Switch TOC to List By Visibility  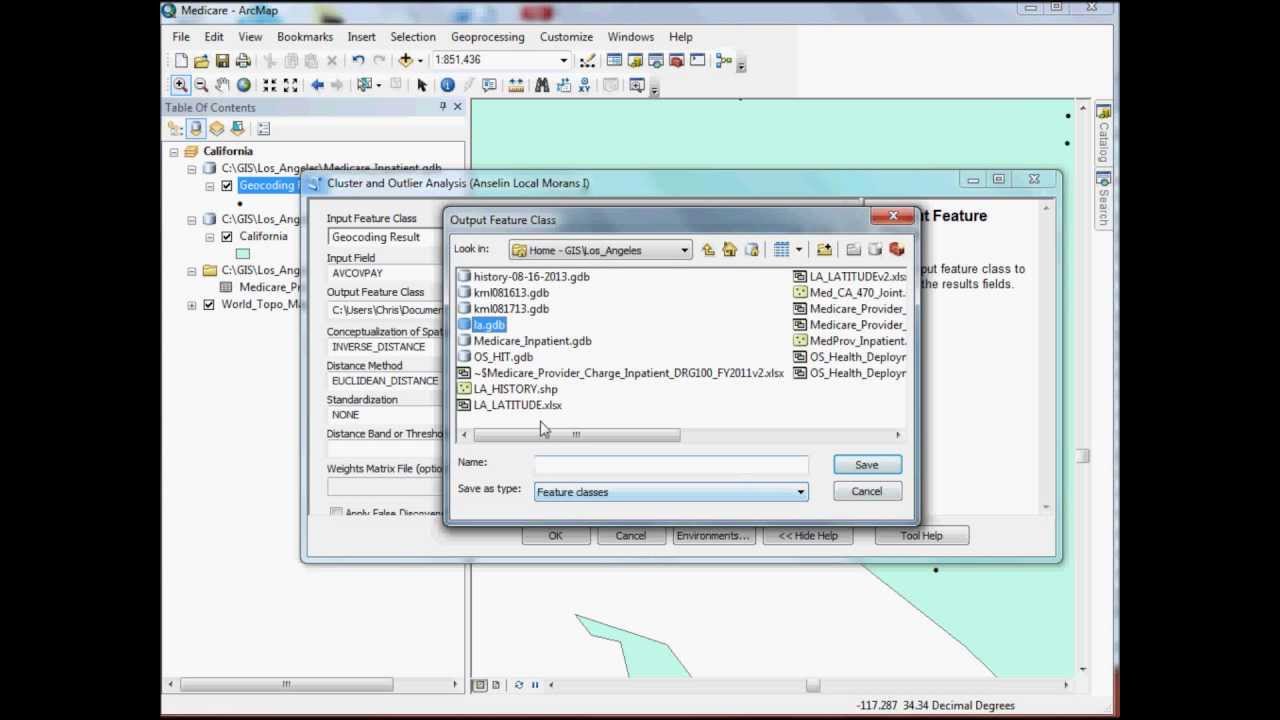(217, 128)
